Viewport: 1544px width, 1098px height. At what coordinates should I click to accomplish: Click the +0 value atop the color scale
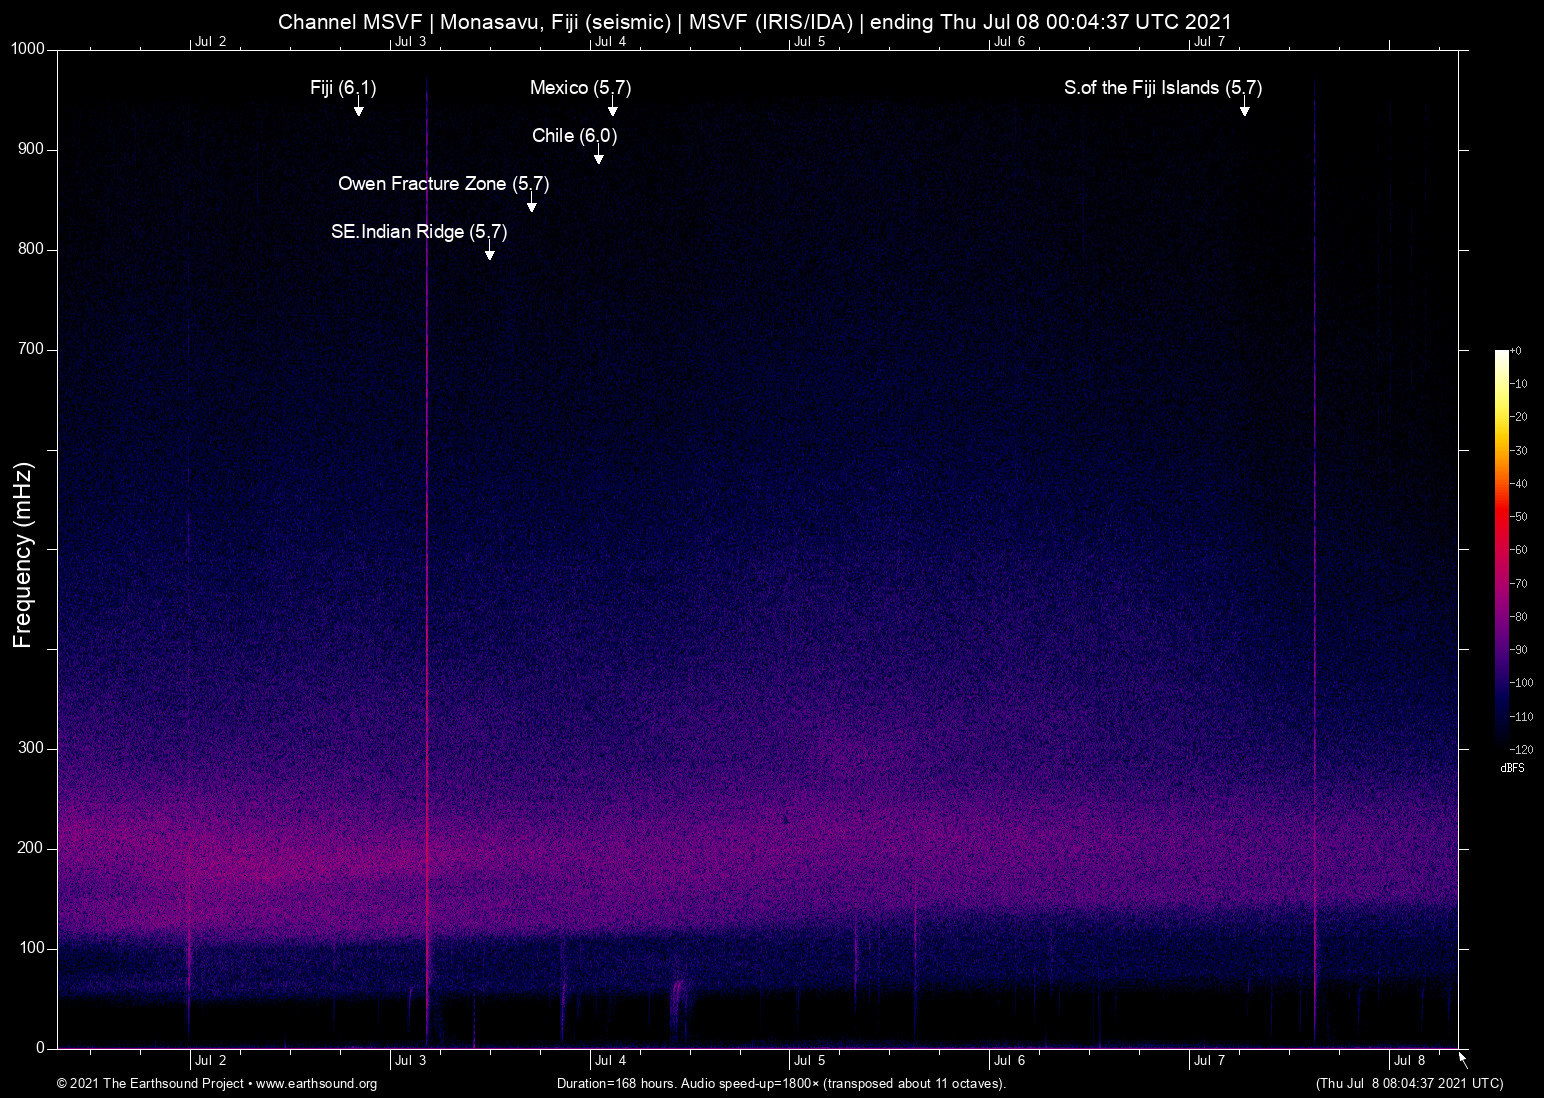pyautogui.click(x=1516, y=351)
